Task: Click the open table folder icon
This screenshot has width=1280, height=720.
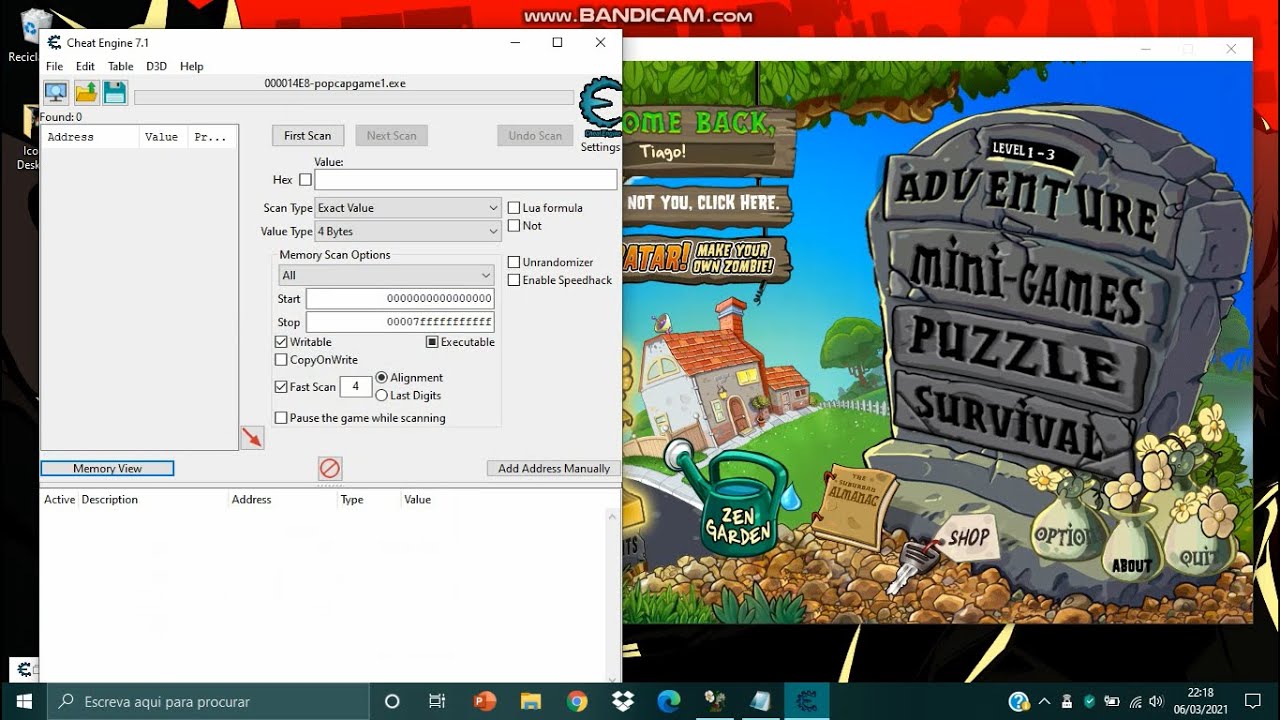Action: [86, 93]
